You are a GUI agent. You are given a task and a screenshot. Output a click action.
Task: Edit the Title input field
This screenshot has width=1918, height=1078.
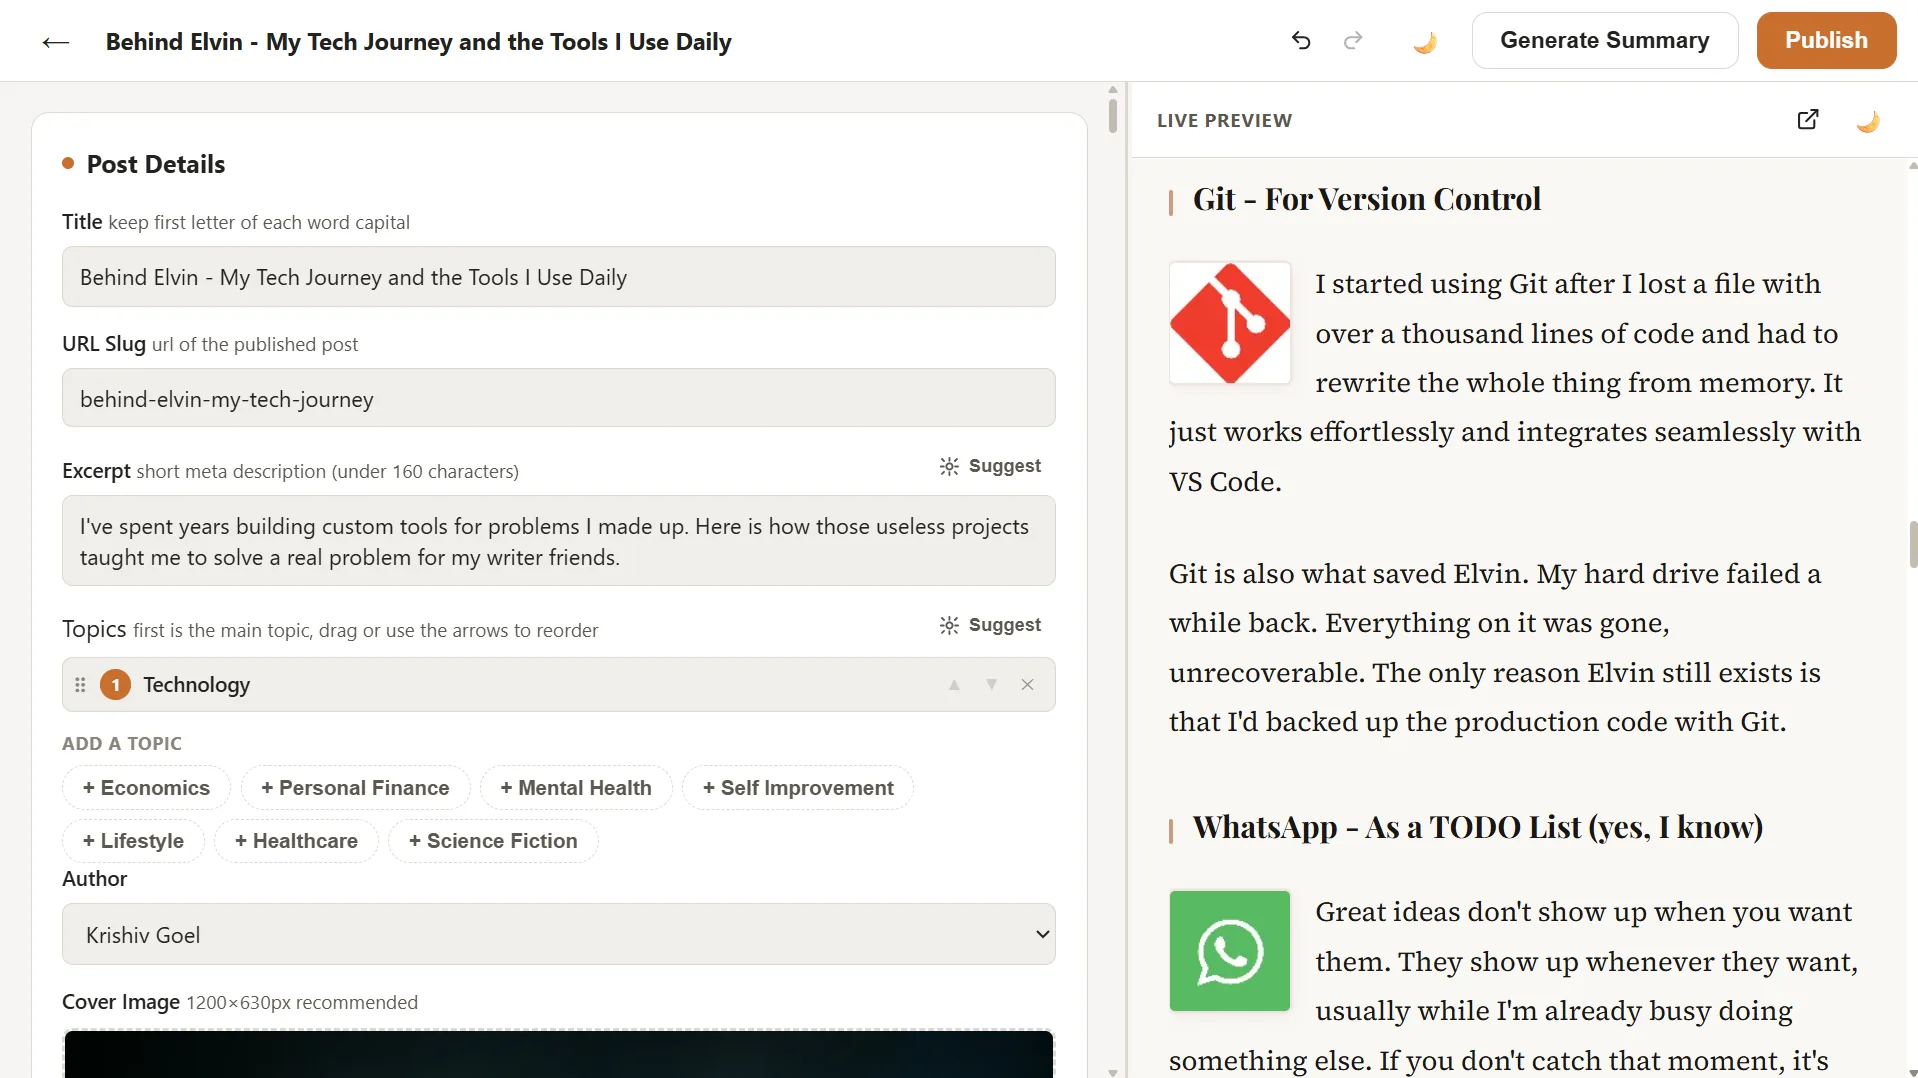[x=558, y=277]
